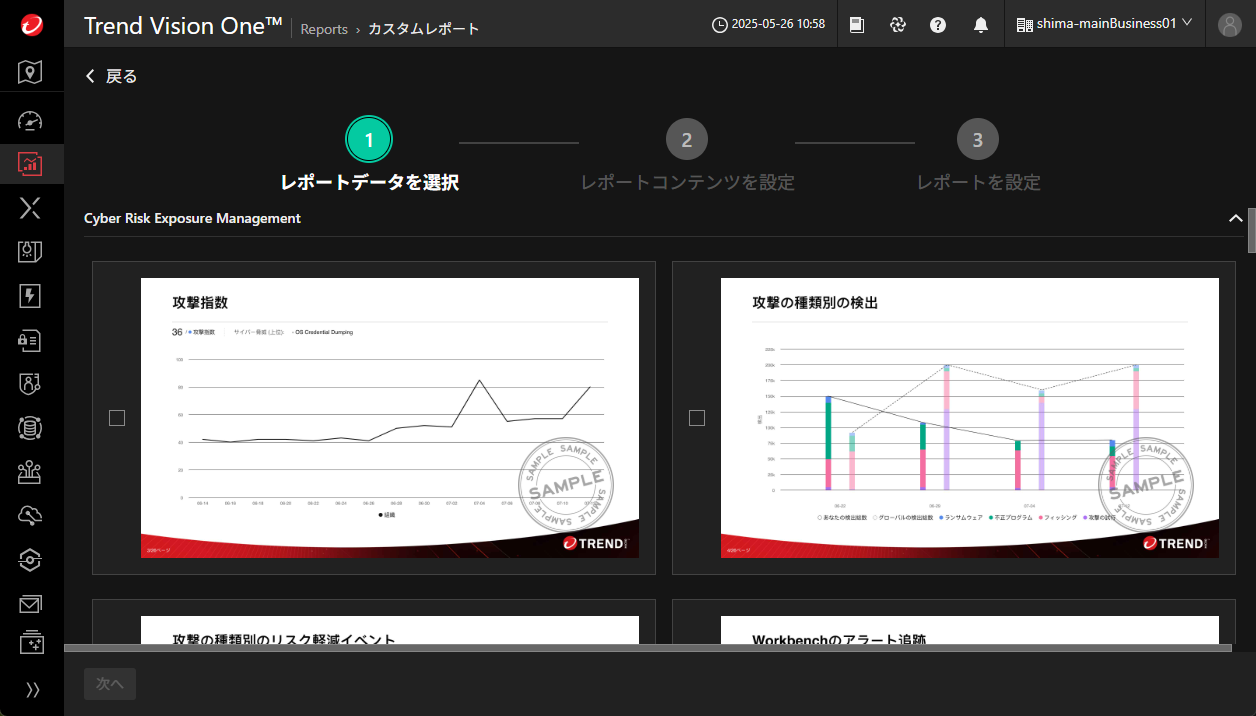This screenshot has height=716, width=1256.
Task: Open the sidebar icon below the XDR icon
Action: (x=31, y=252)
